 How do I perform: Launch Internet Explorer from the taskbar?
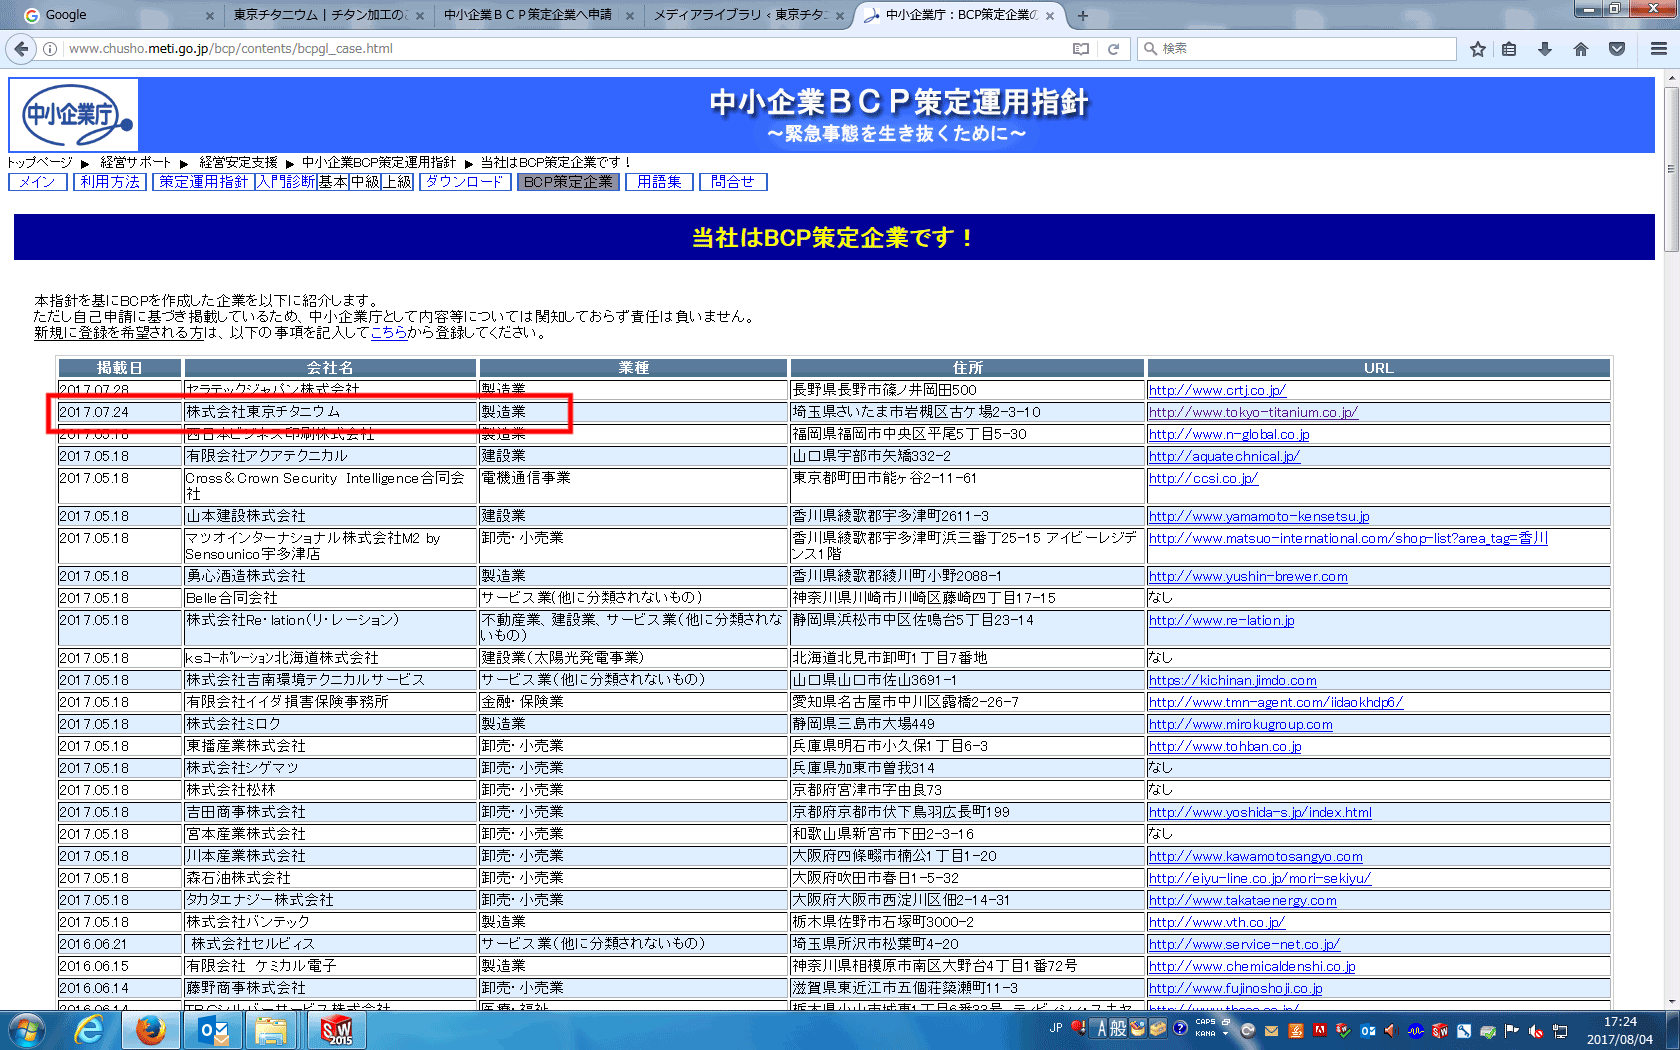coord(89,1029)
